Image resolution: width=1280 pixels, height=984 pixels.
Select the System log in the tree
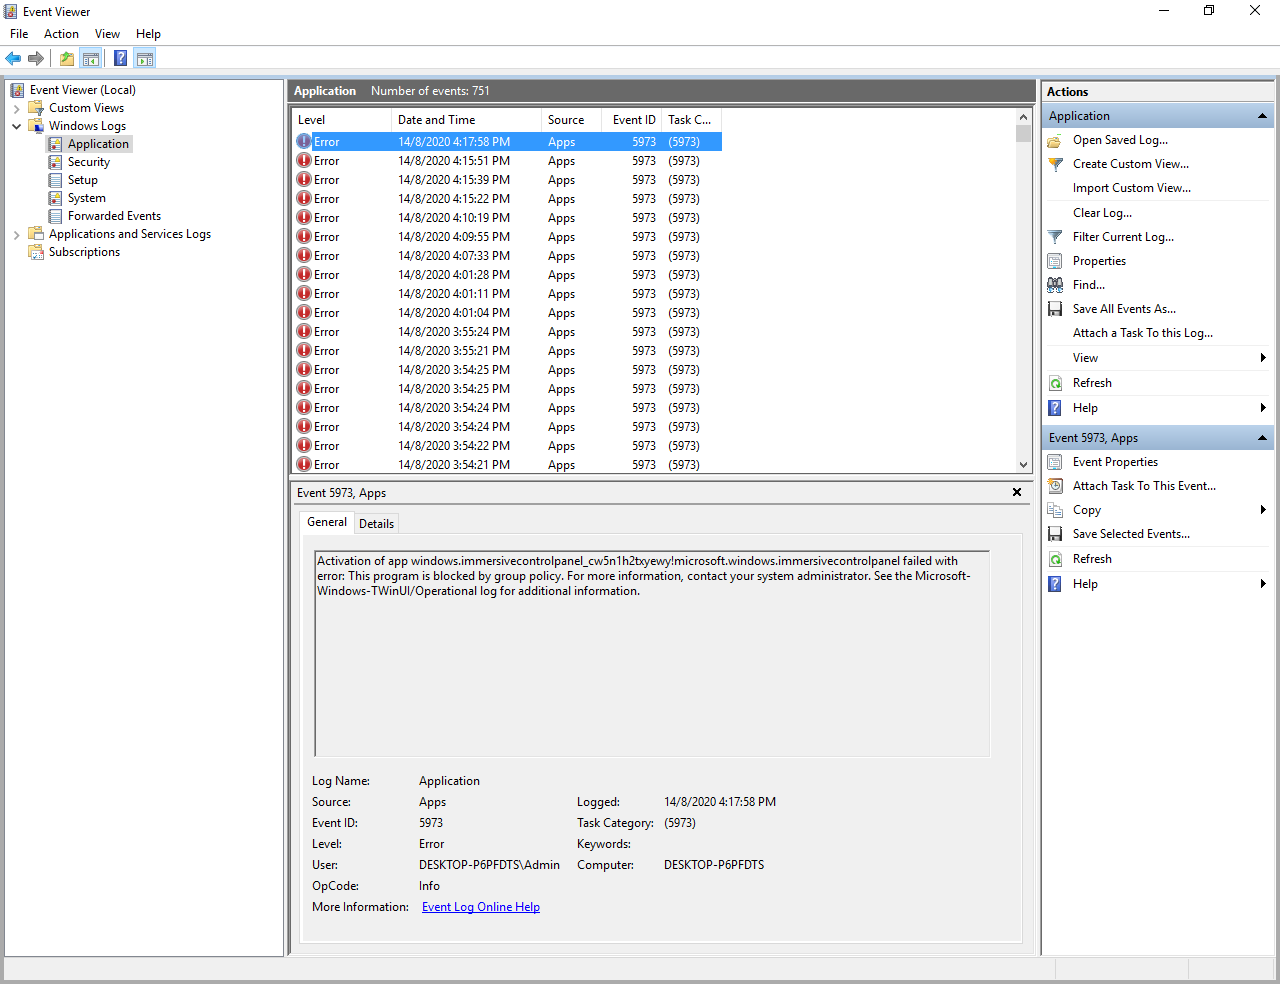click(x=86, y=198)
